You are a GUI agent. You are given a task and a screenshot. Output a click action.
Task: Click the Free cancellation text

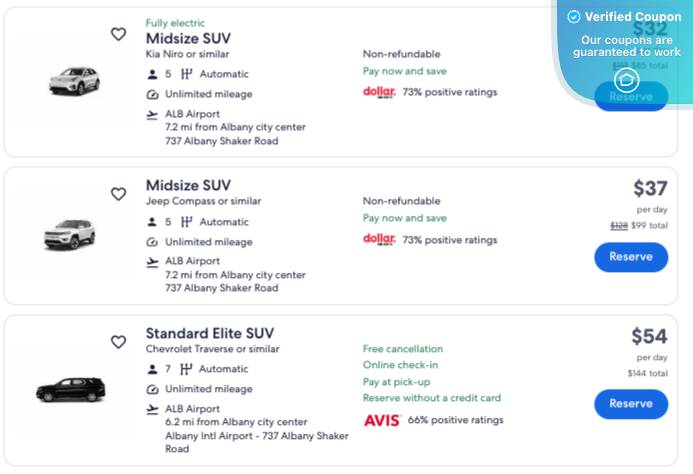402,350
